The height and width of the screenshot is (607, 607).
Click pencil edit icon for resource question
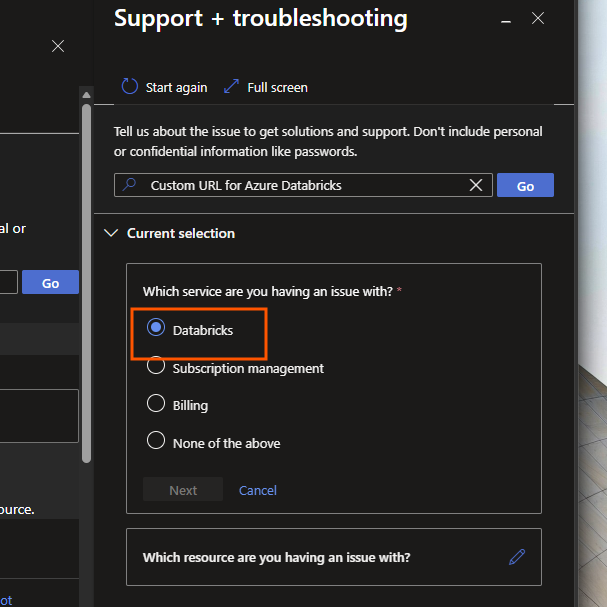(x=517, y=557)
